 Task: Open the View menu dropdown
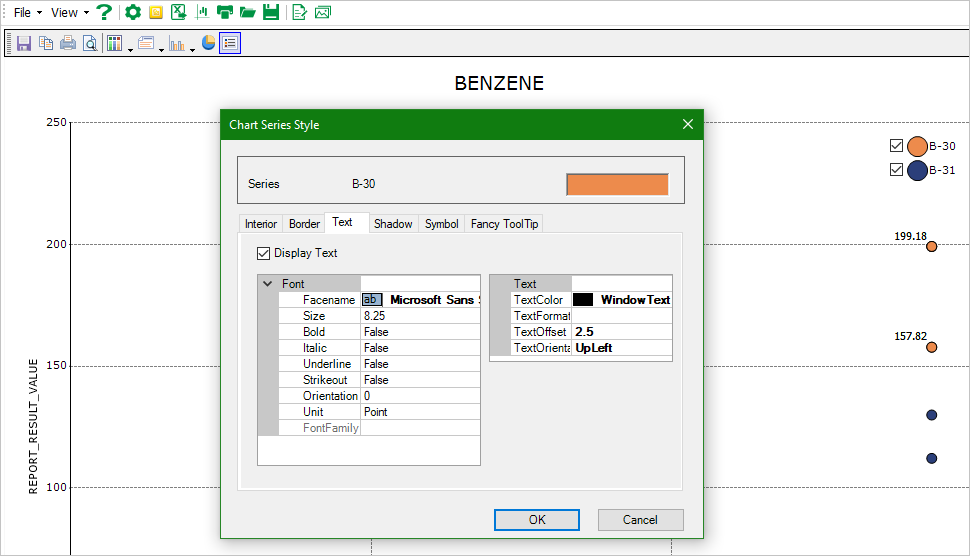[x=70, y=12]
